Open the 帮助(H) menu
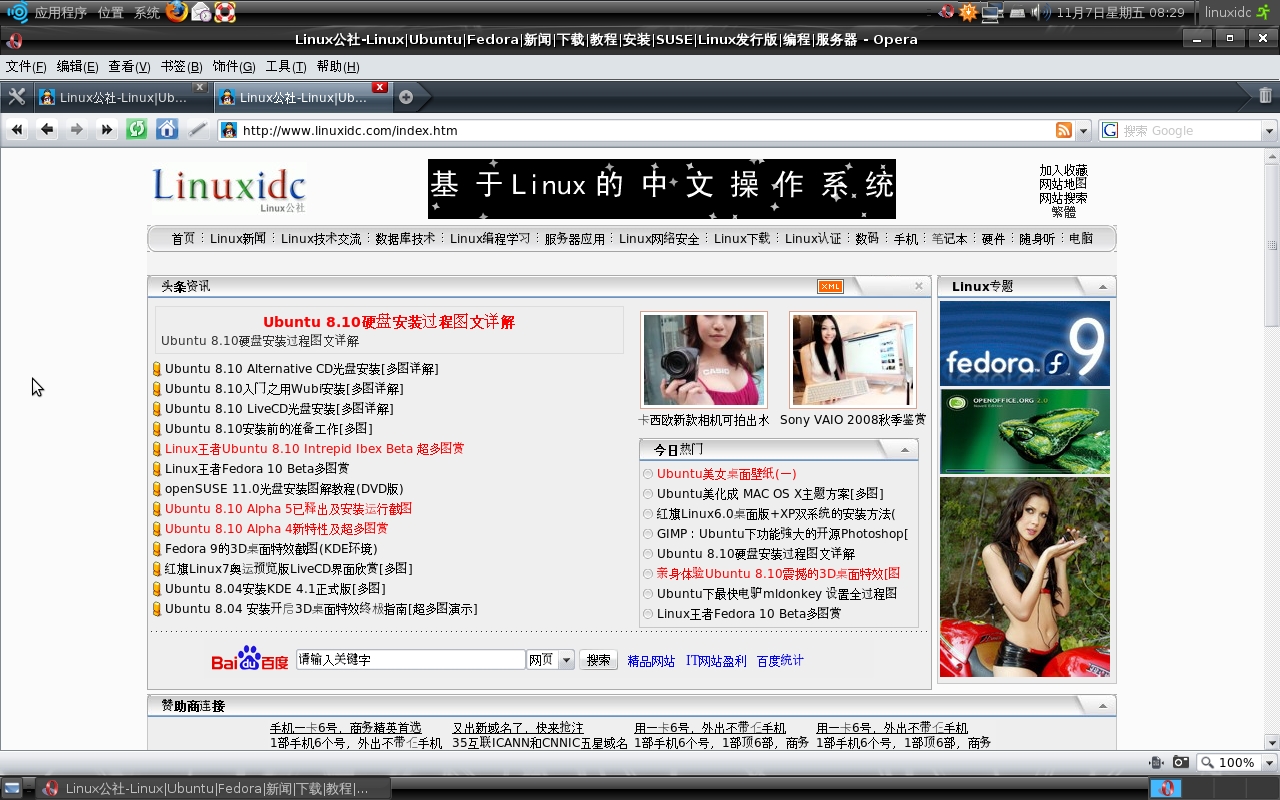Viewport: 1280px width, 800px height. click(338, 67)
